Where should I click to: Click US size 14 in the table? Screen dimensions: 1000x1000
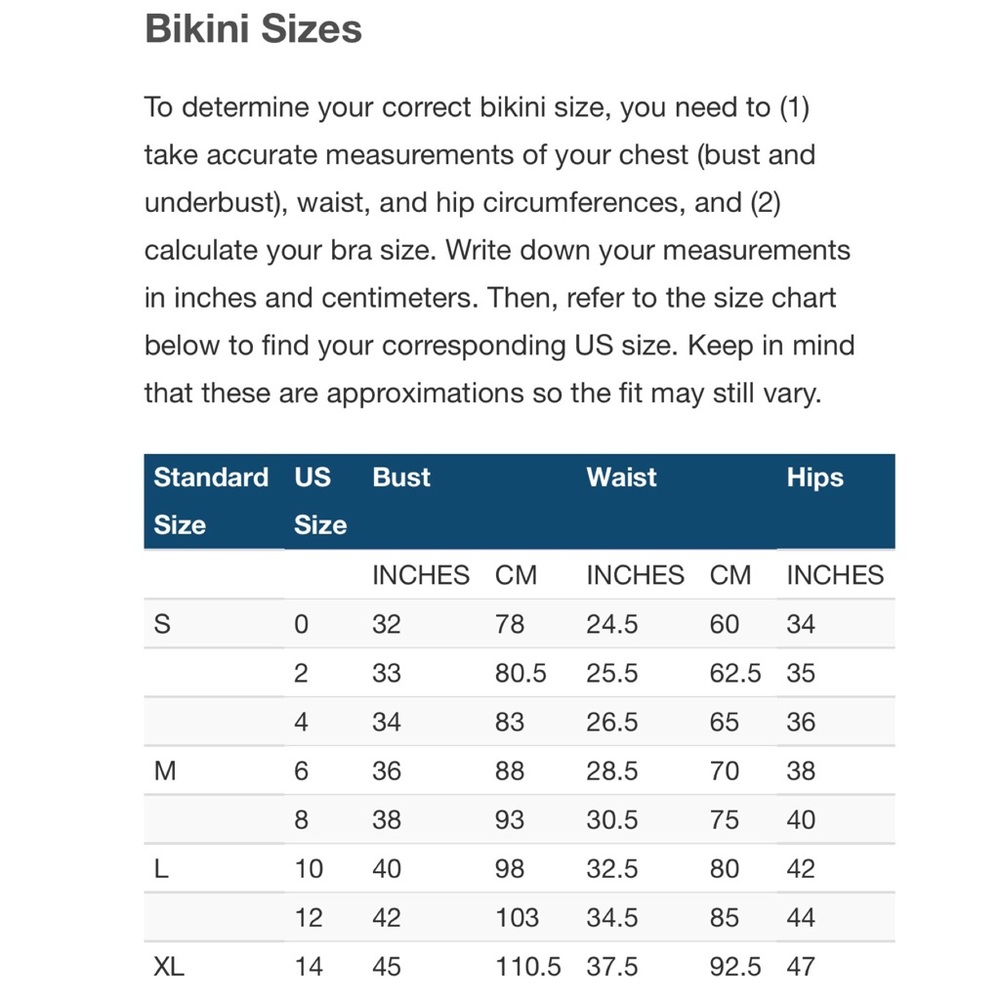(309, 967)
